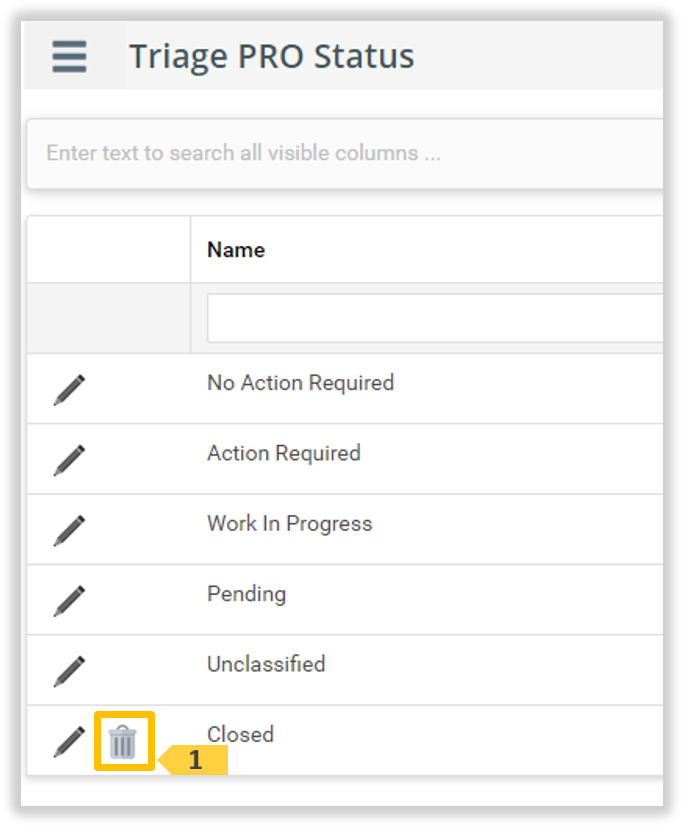Screen dimensions: 684x827
Task: Click the yellow callout marker numbered 1
Action: [x=196, y=760]
